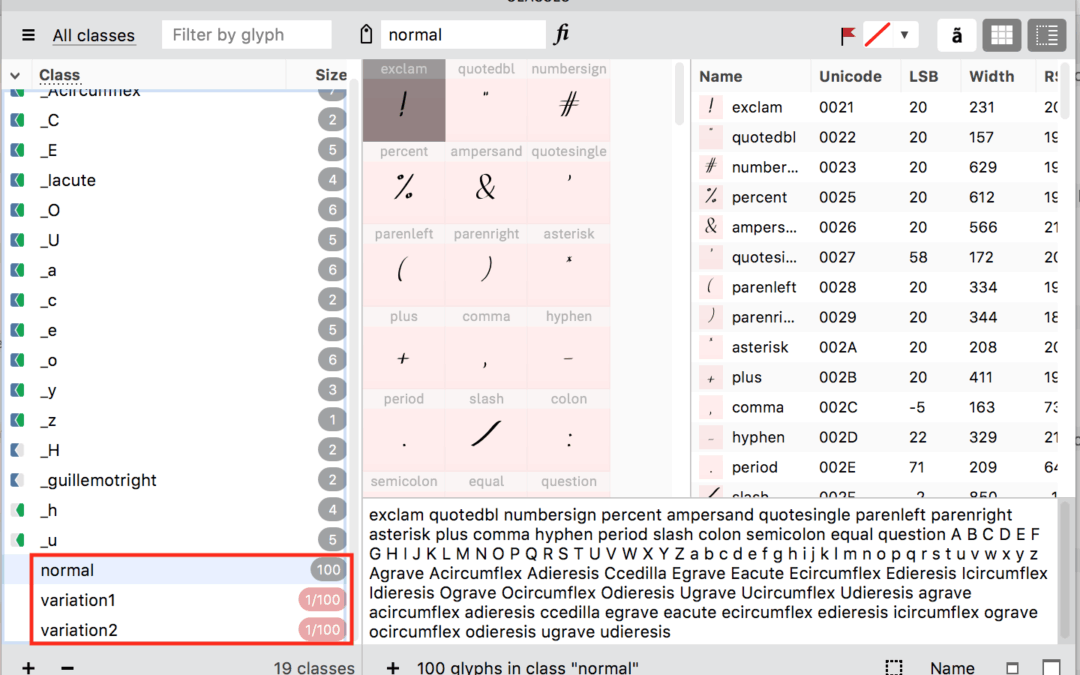1080x675 pixels.
Task: Open the Name sort dropdown at bottom
Action: pos(952,667)
